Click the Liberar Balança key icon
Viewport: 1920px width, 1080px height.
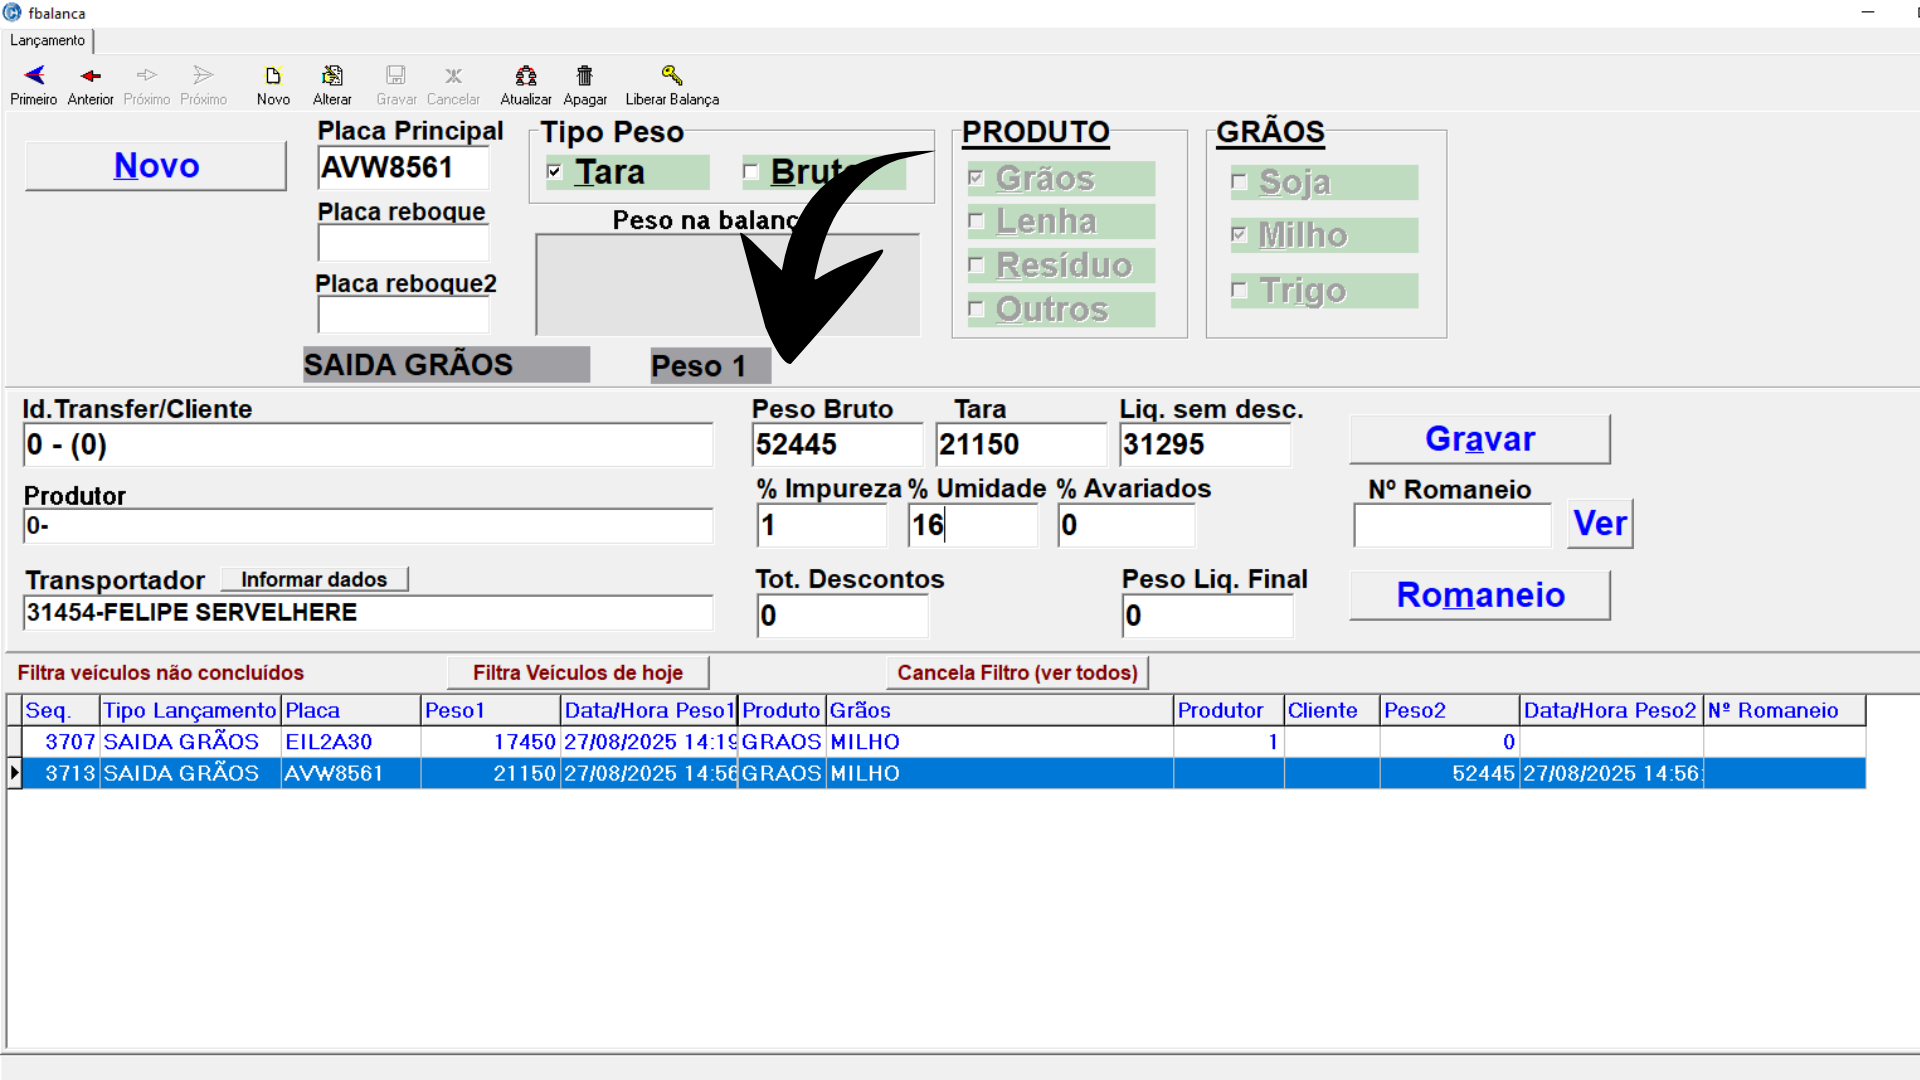671,76
